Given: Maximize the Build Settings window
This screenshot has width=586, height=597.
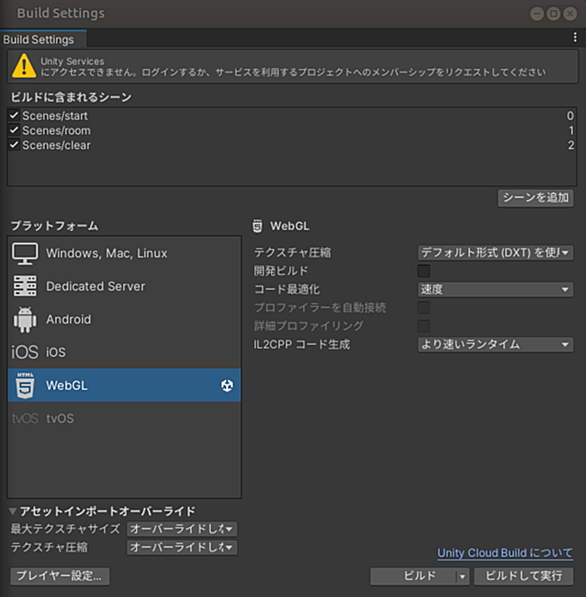Looking at the screenshot, I should coord(553,14).
